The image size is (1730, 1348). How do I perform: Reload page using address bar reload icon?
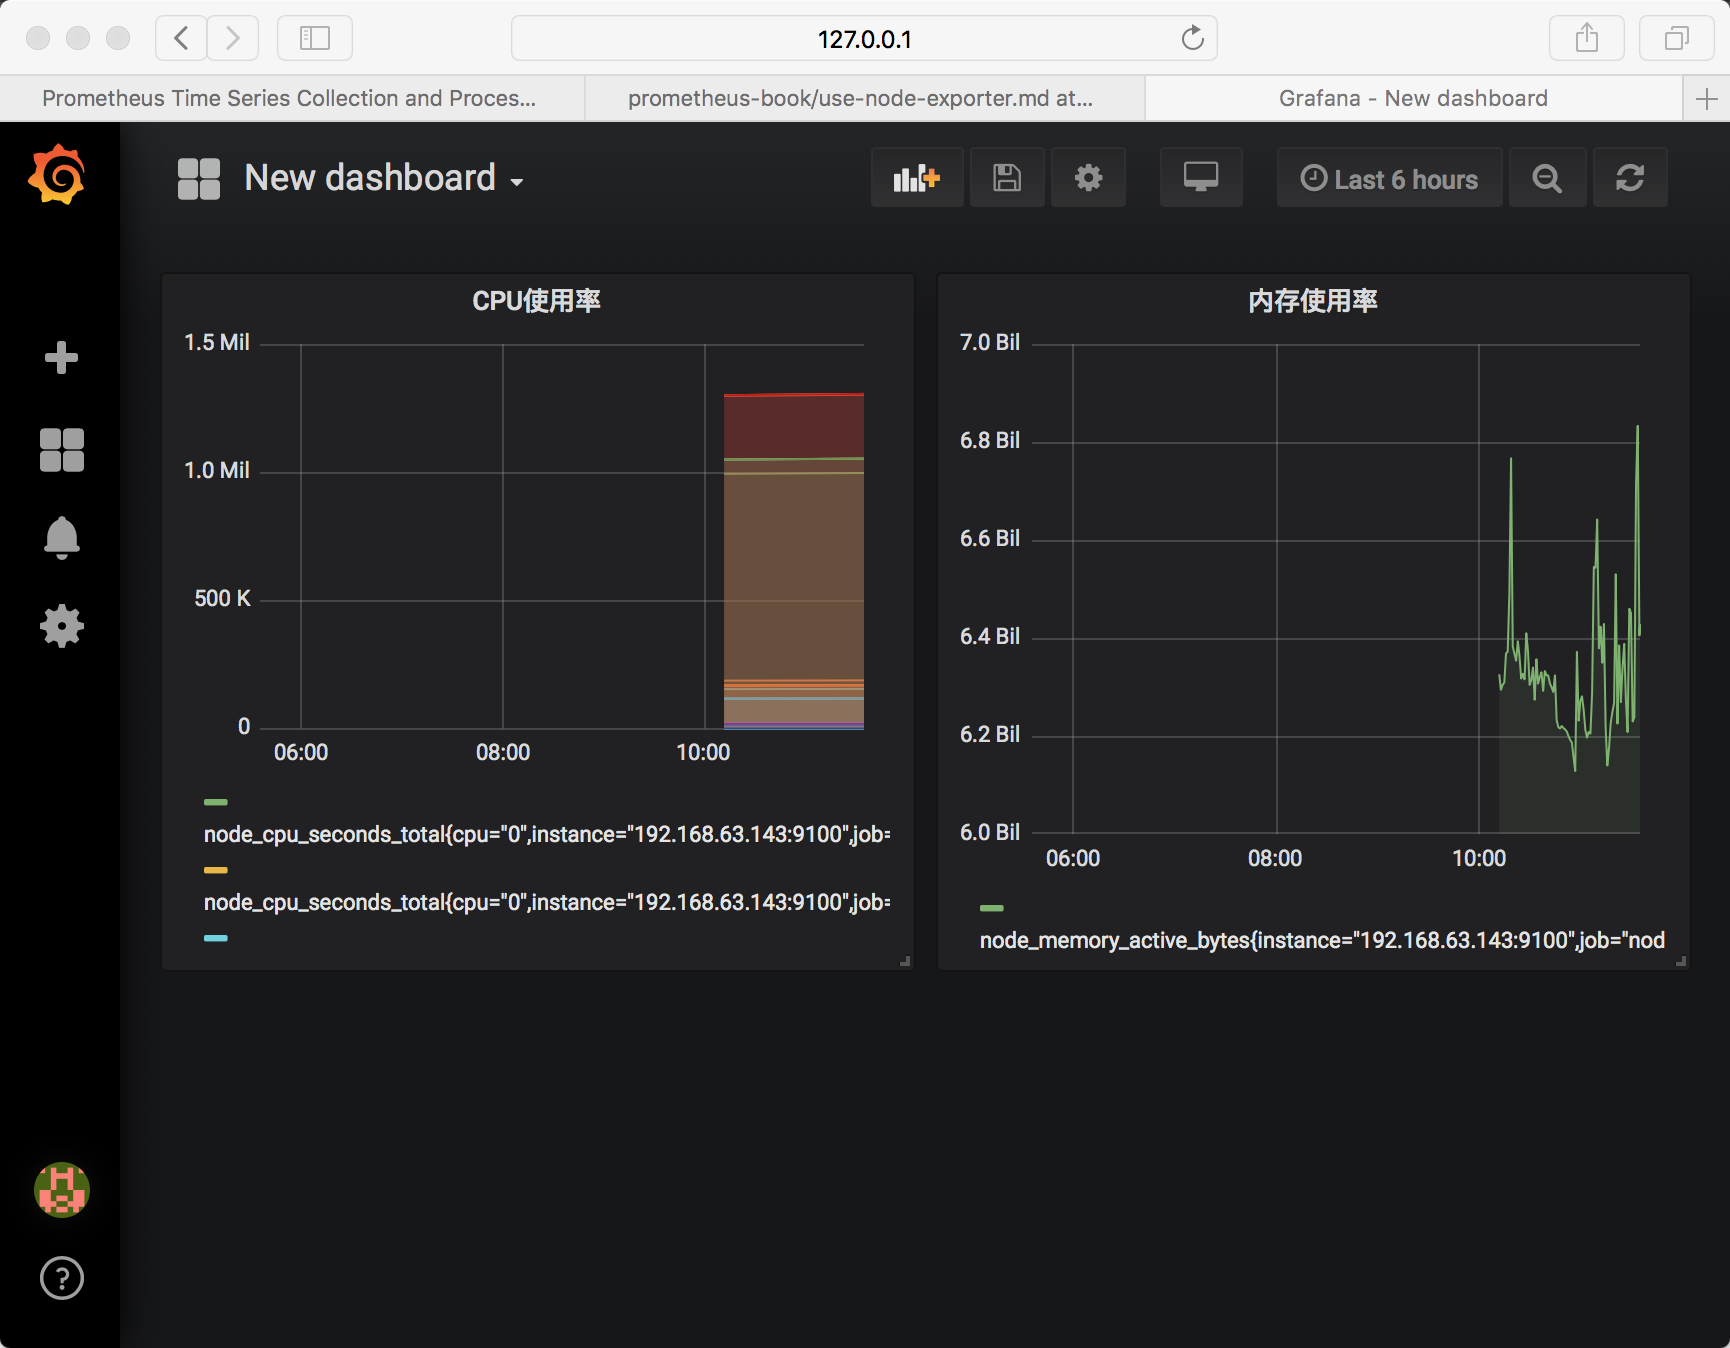tap(1192, 38)
